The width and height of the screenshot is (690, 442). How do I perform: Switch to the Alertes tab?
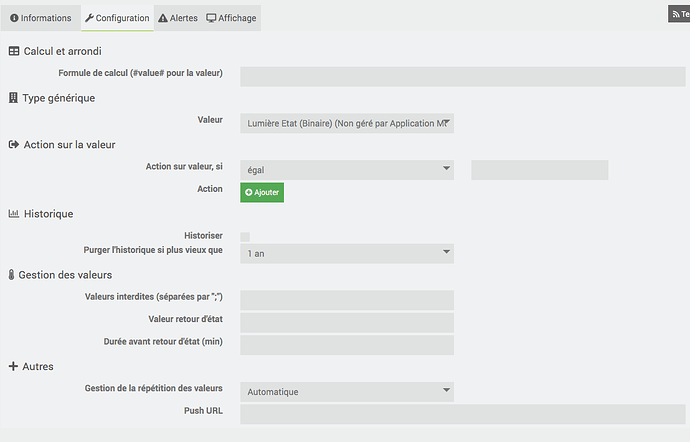point(178,18)
